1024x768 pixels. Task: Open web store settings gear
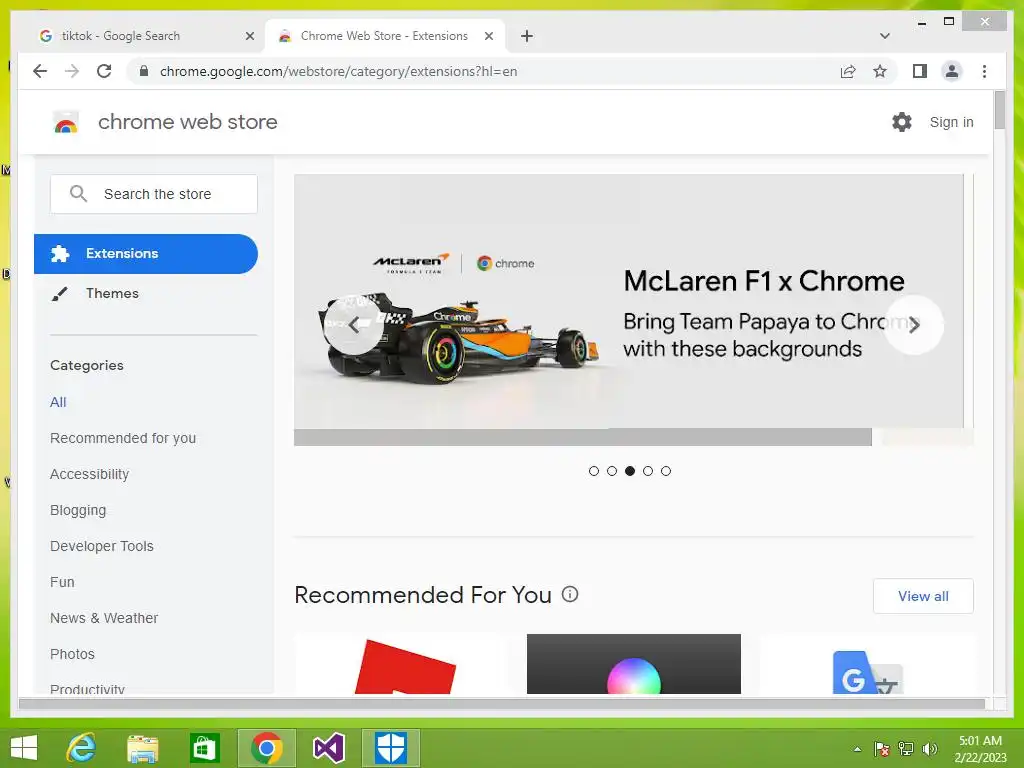(902, 121)
